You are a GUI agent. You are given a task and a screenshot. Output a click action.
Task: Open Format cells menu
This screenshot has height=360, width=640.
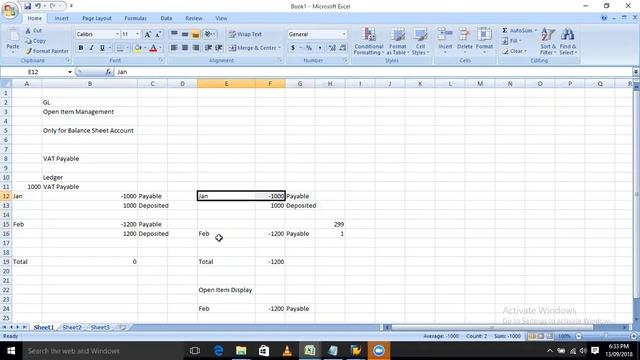(x=484, y=40)
